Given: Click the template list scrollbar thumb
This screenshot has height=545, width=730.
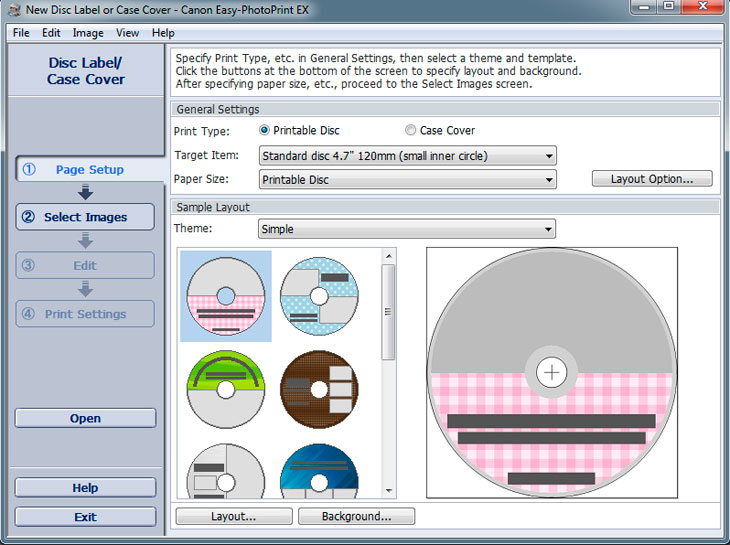Looking at the screenshot, I should pyautogui.click(x=388, y=312).
